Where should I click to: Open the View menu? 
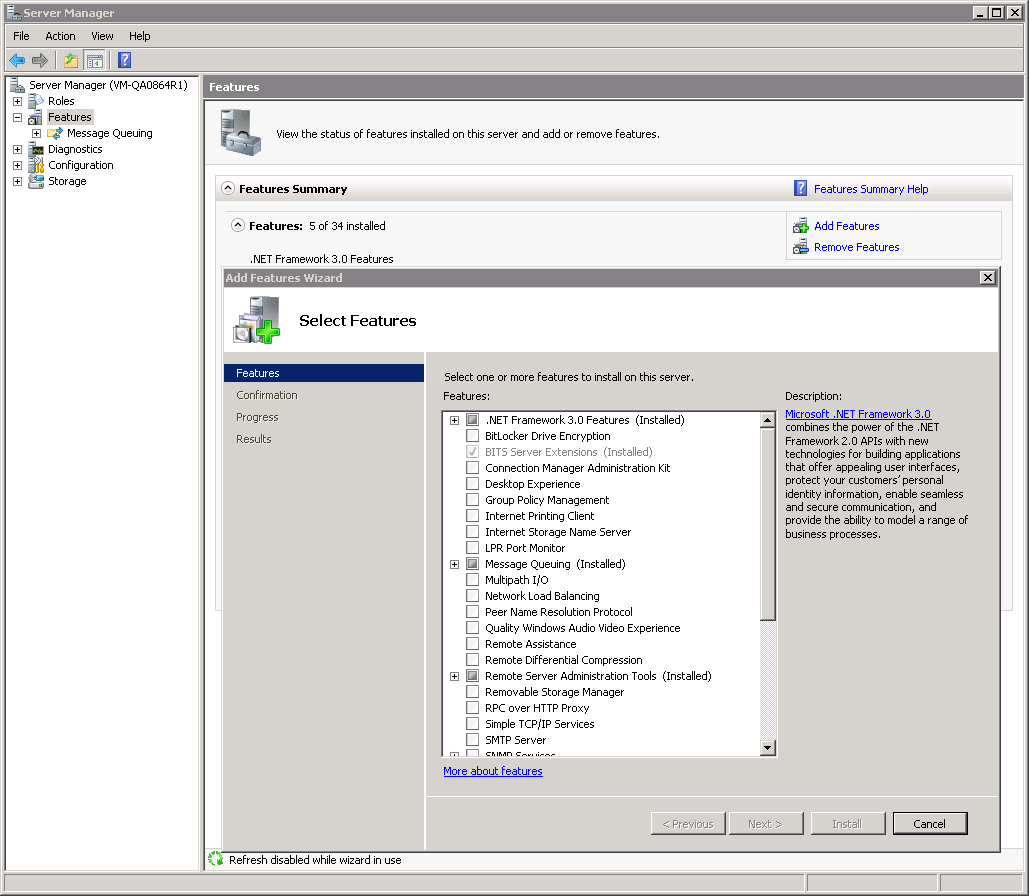[x=102, y=36]
